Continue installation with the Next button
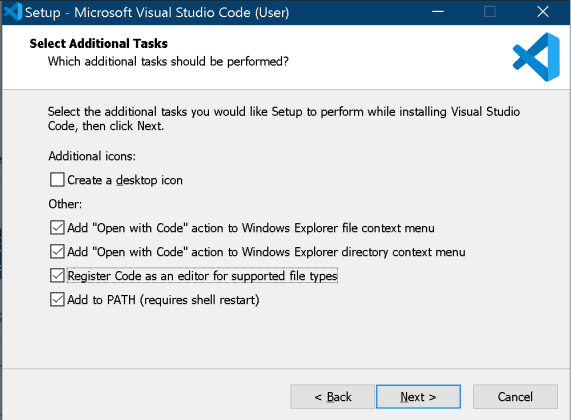 [x=418, y=397]
